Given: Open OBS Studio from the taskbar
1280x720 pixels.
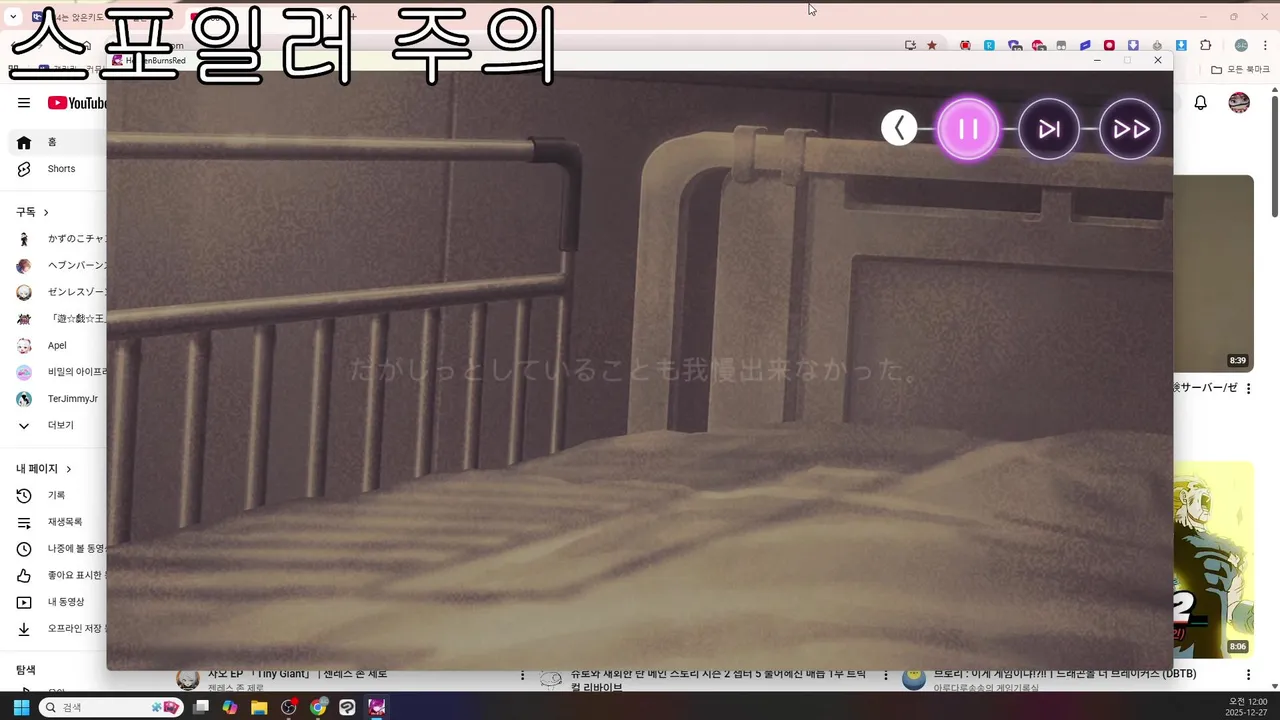Looking at the screenshot, I should pyautogui.click(x=289, y=707).
